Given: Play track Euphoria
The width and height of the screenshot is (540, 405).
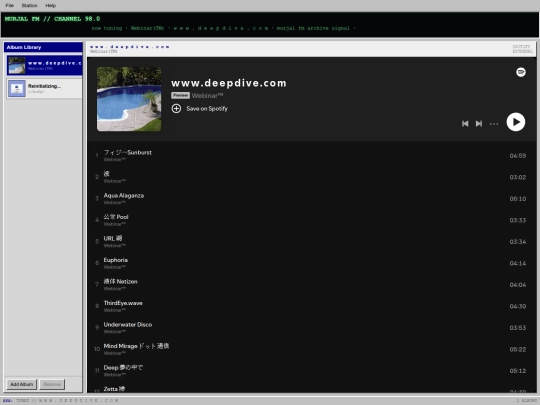Looking at the screenshot, I should click(x=312, y=263).
